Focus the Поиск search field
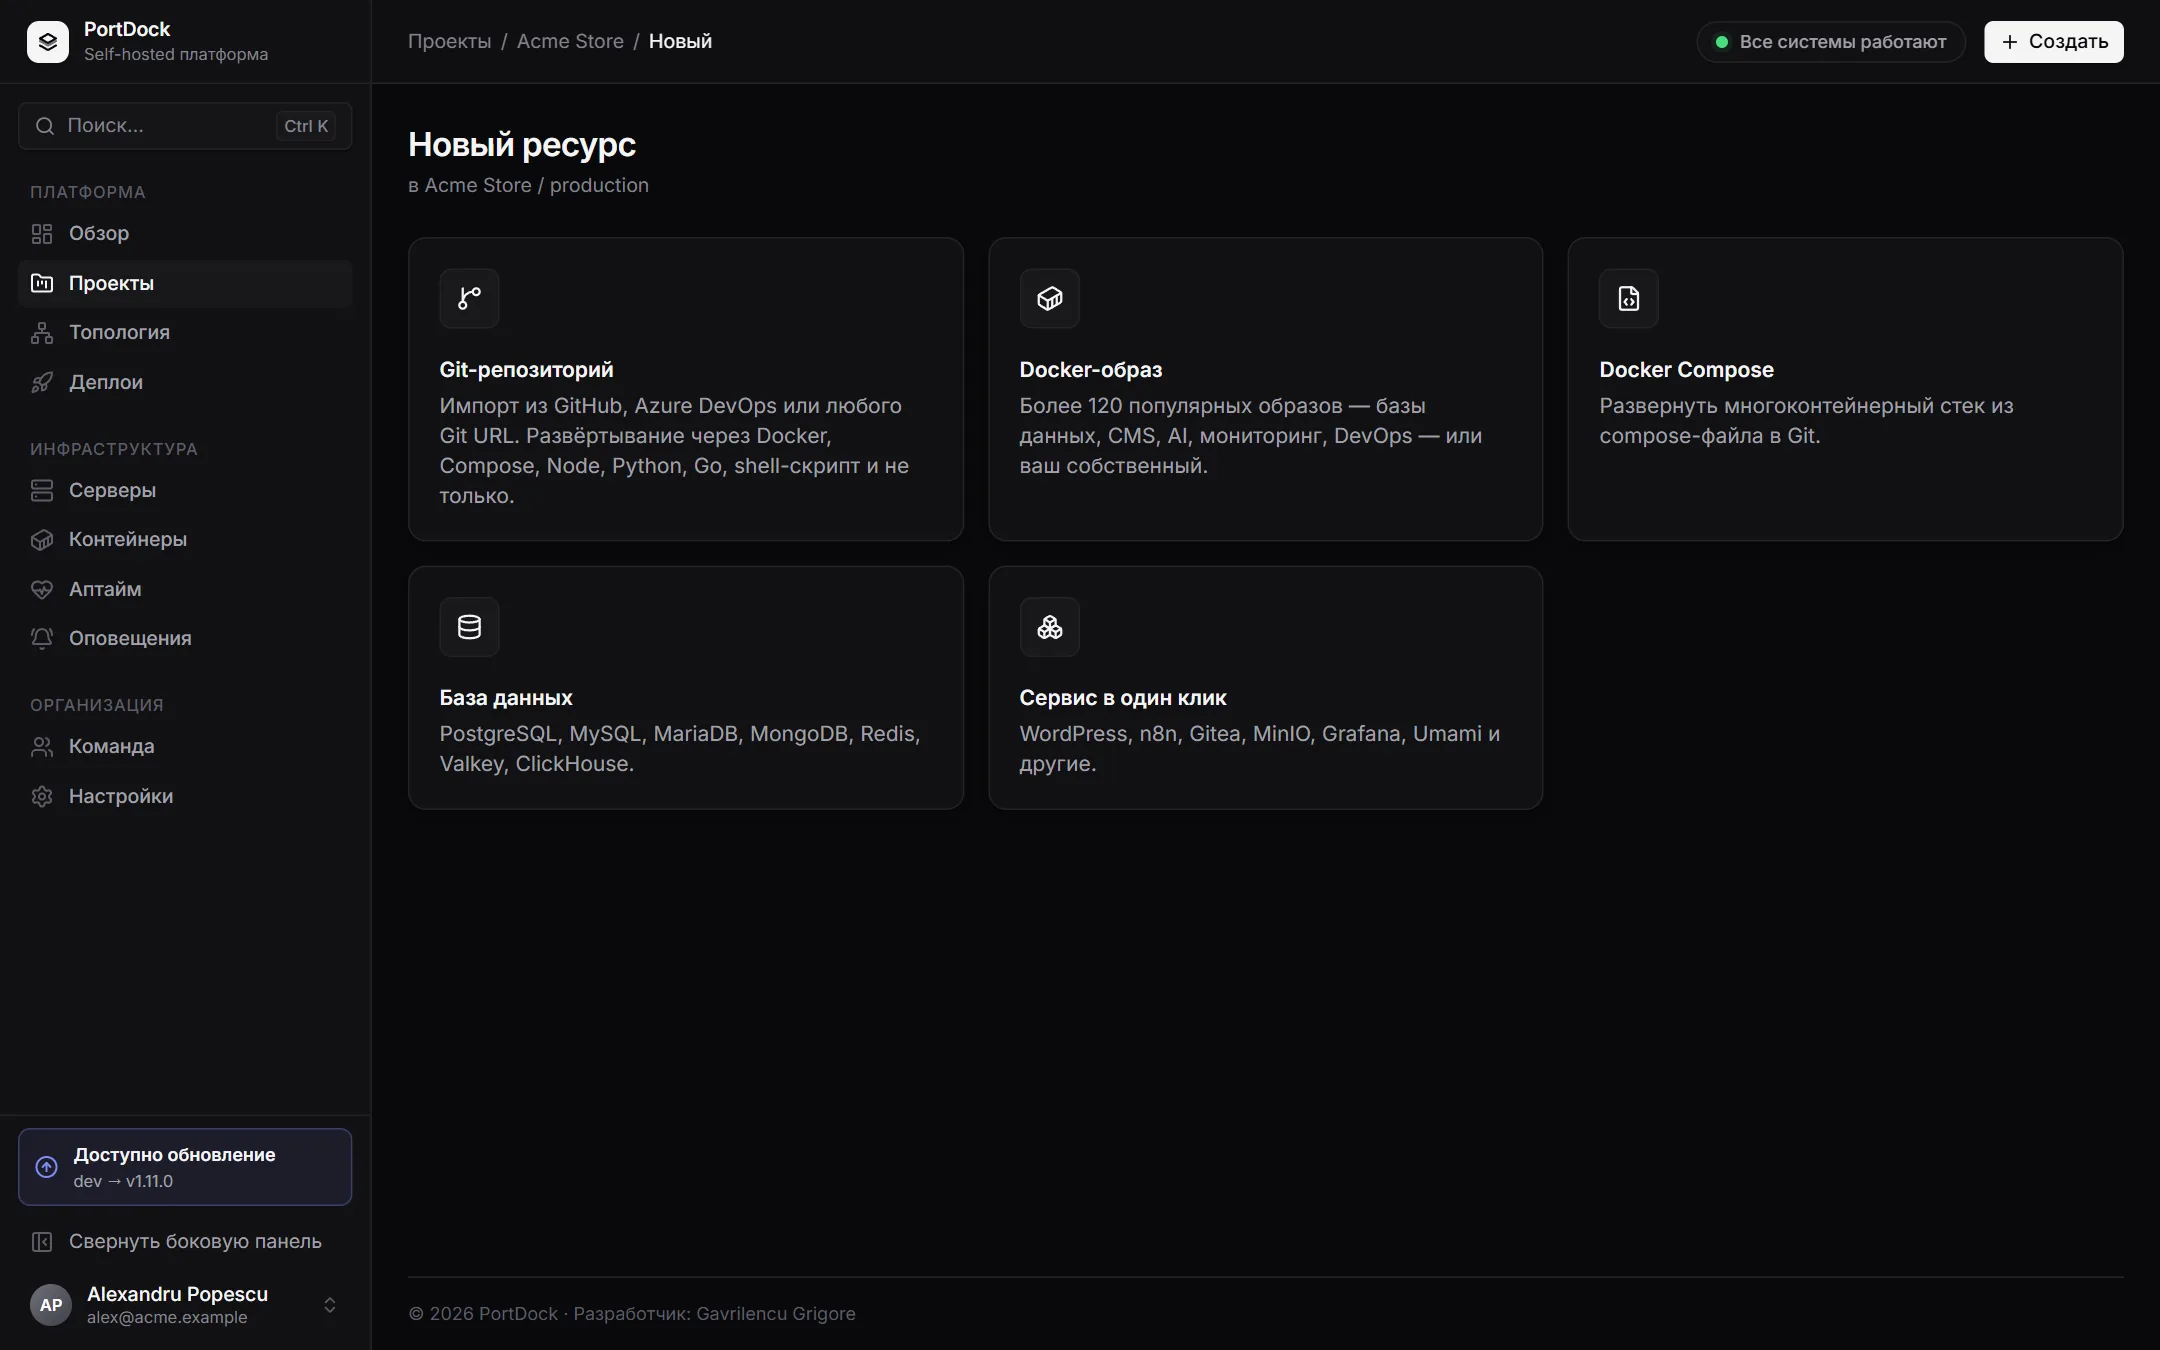The image size is (2160, 1350). (x=185, y=126)
